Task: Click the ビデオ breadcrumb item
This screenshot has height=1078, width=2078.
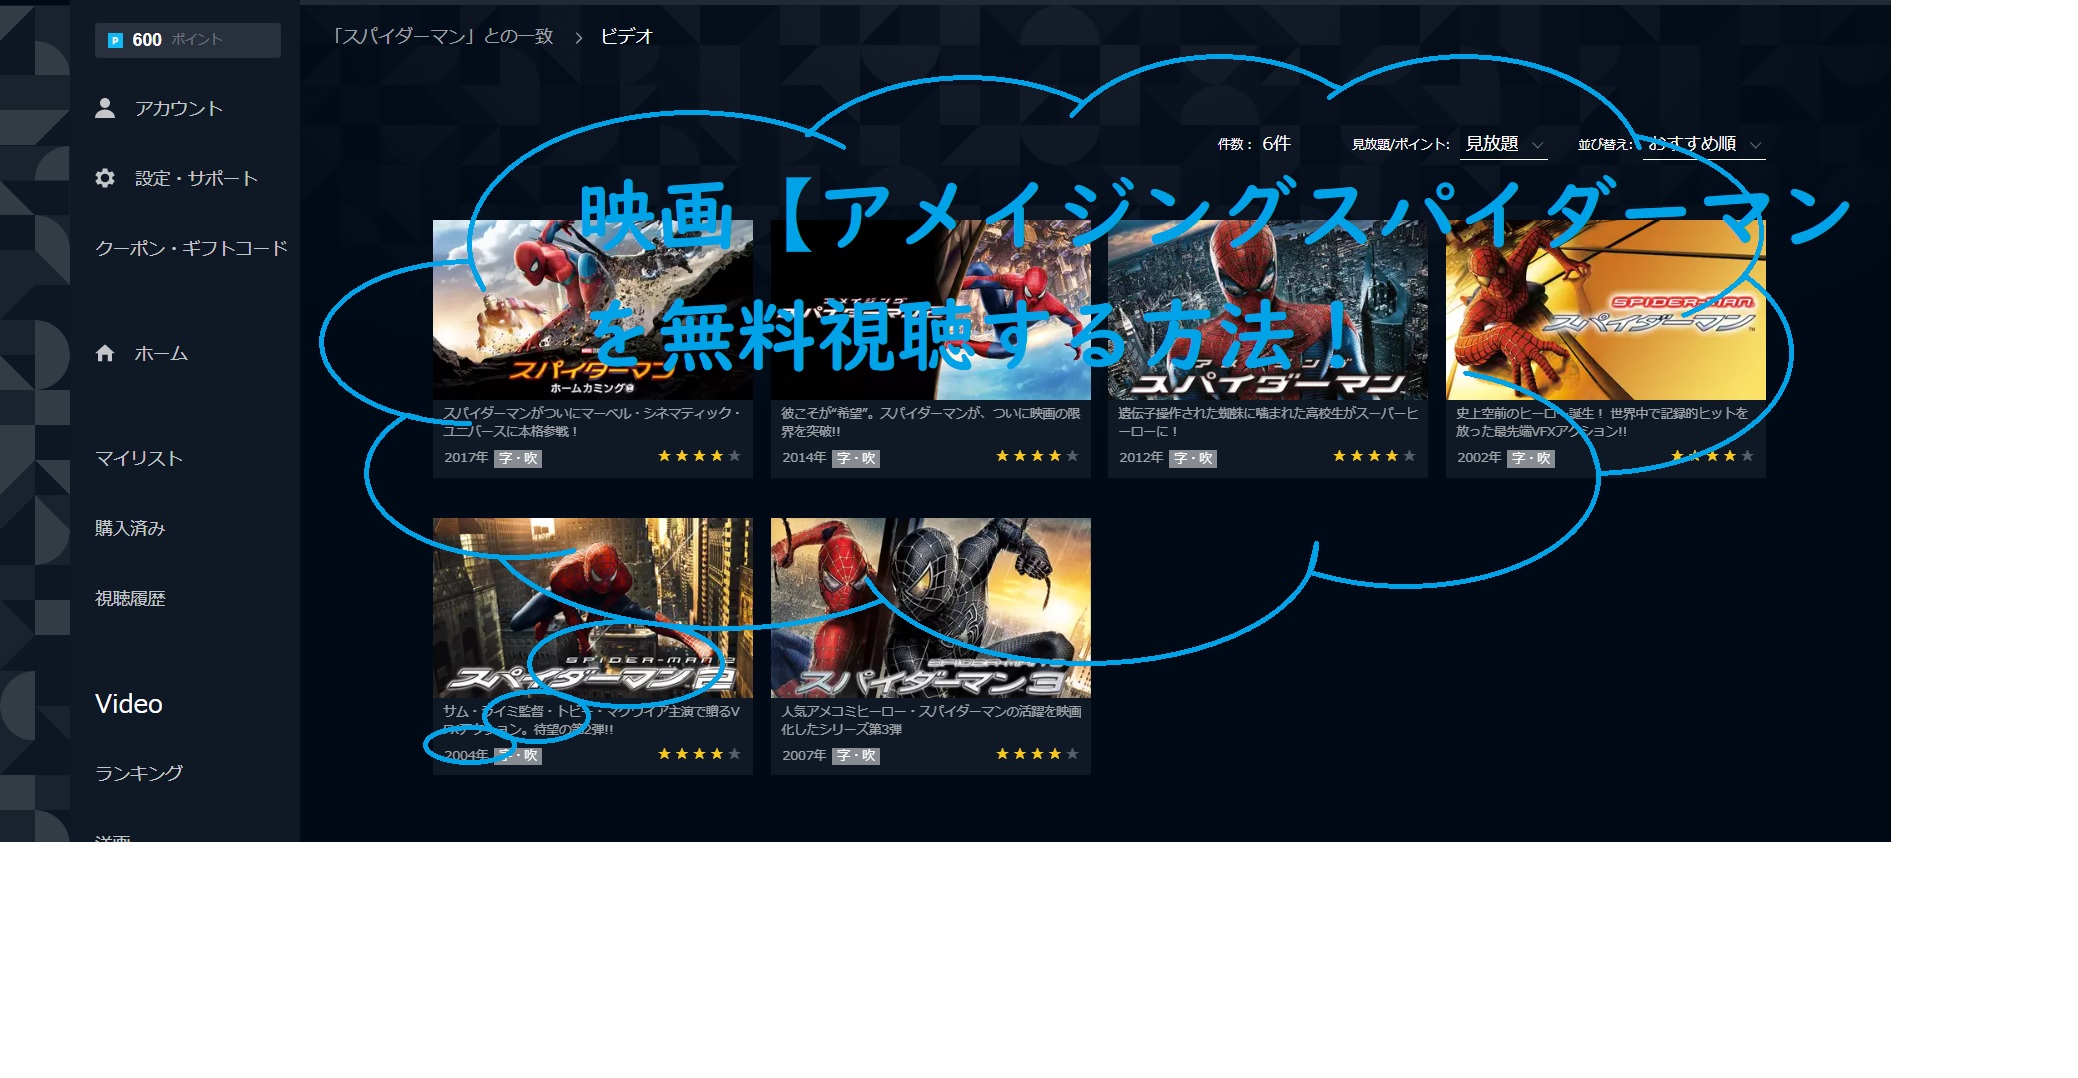Action: click(626, 36)
